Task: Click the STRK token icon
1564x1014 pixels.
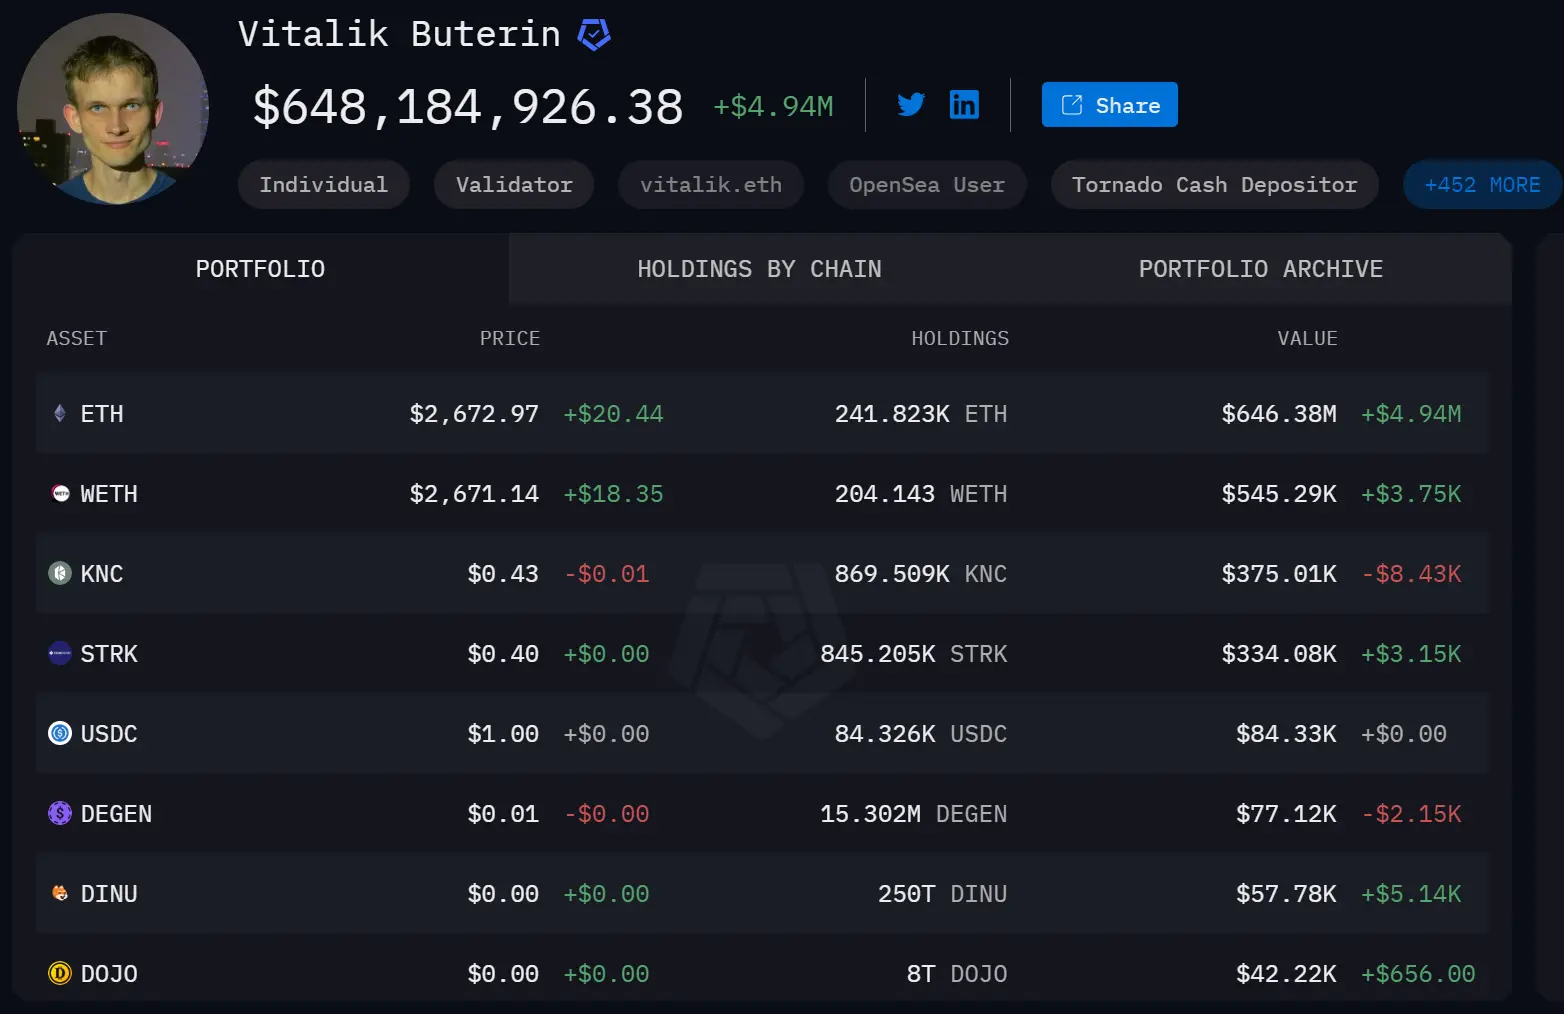Action: click(x=60, y=653)
